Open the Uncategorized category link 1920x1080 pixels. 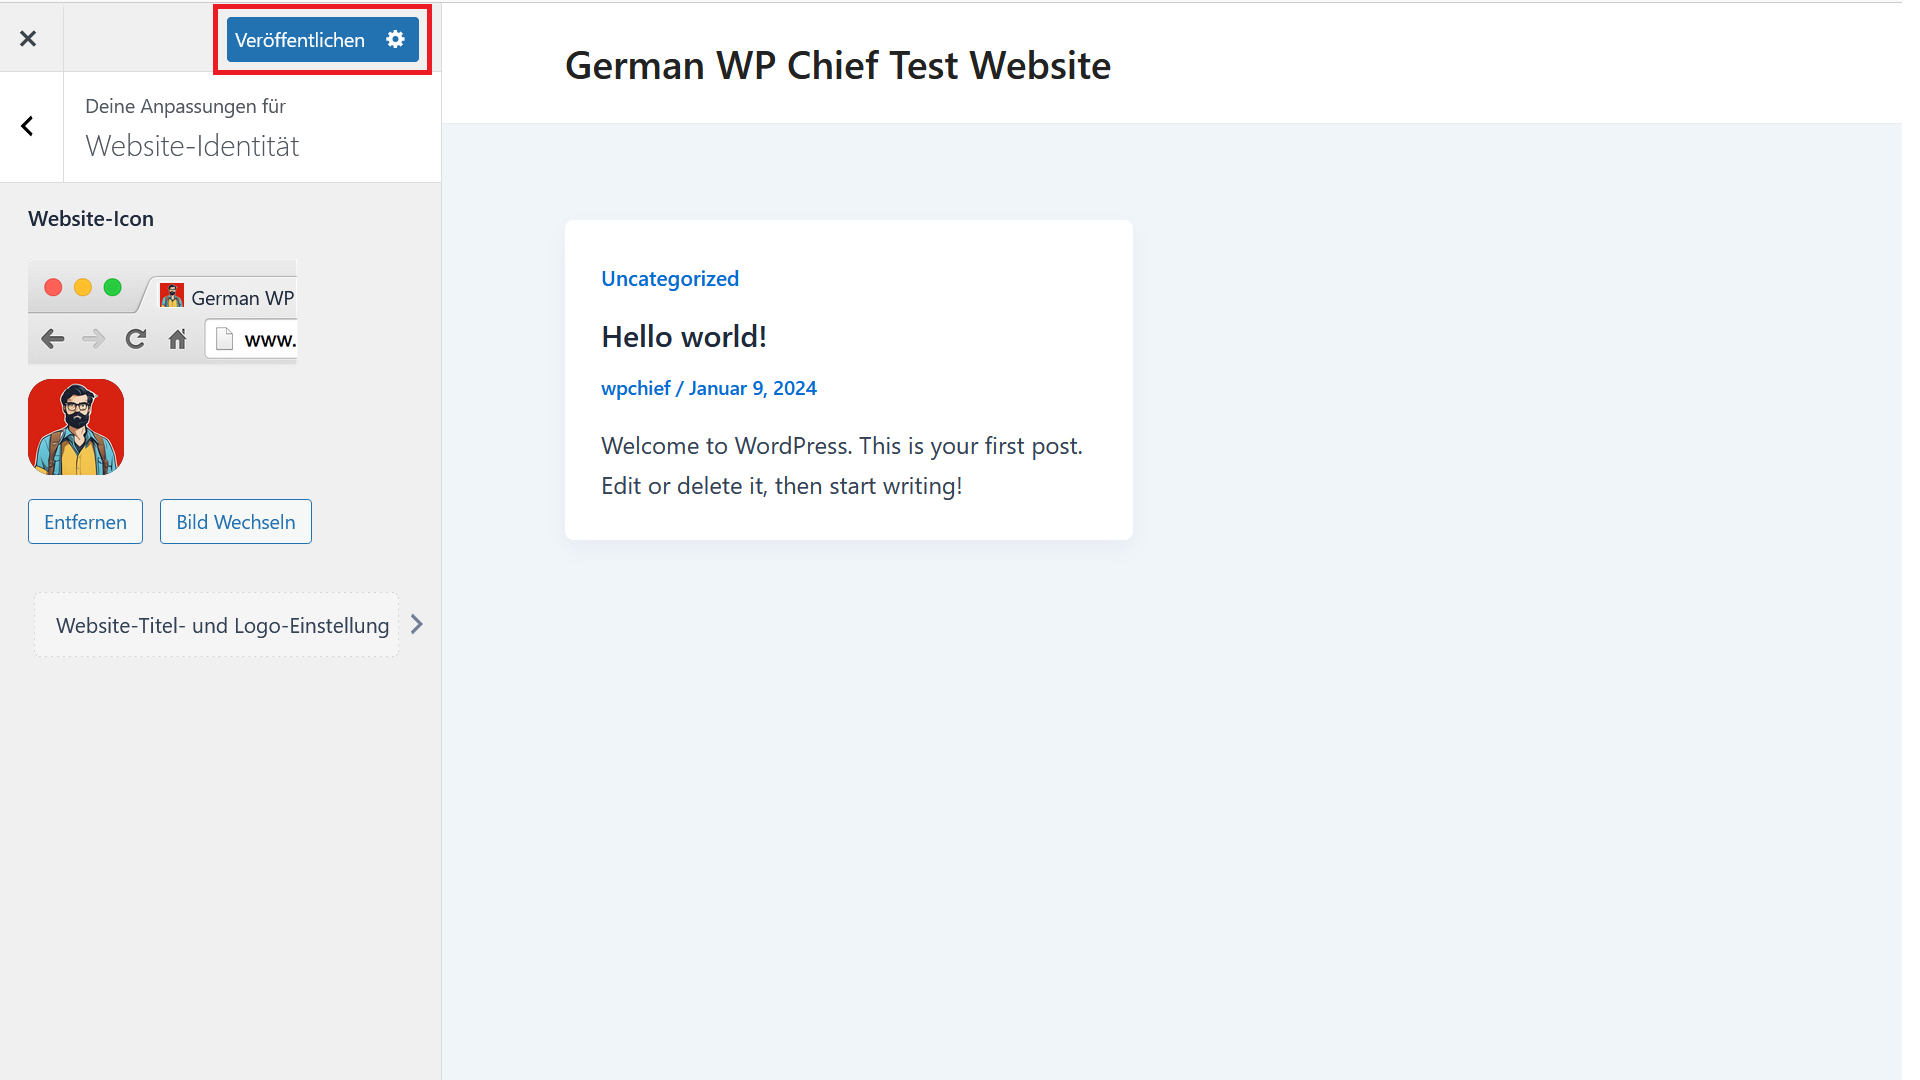[670, 278]
